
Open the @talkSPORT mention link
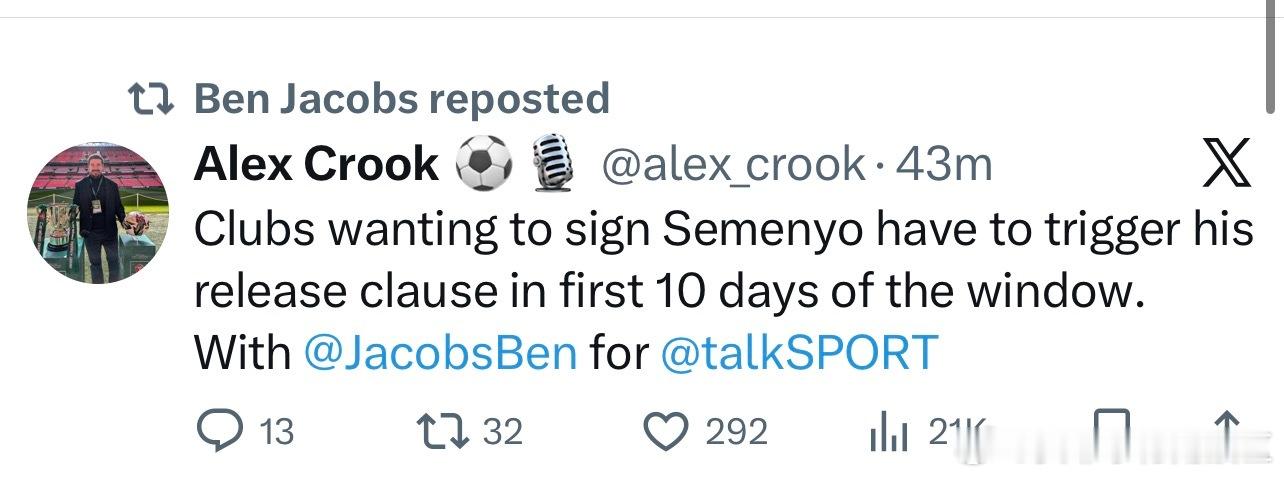[x=799, y=352]
